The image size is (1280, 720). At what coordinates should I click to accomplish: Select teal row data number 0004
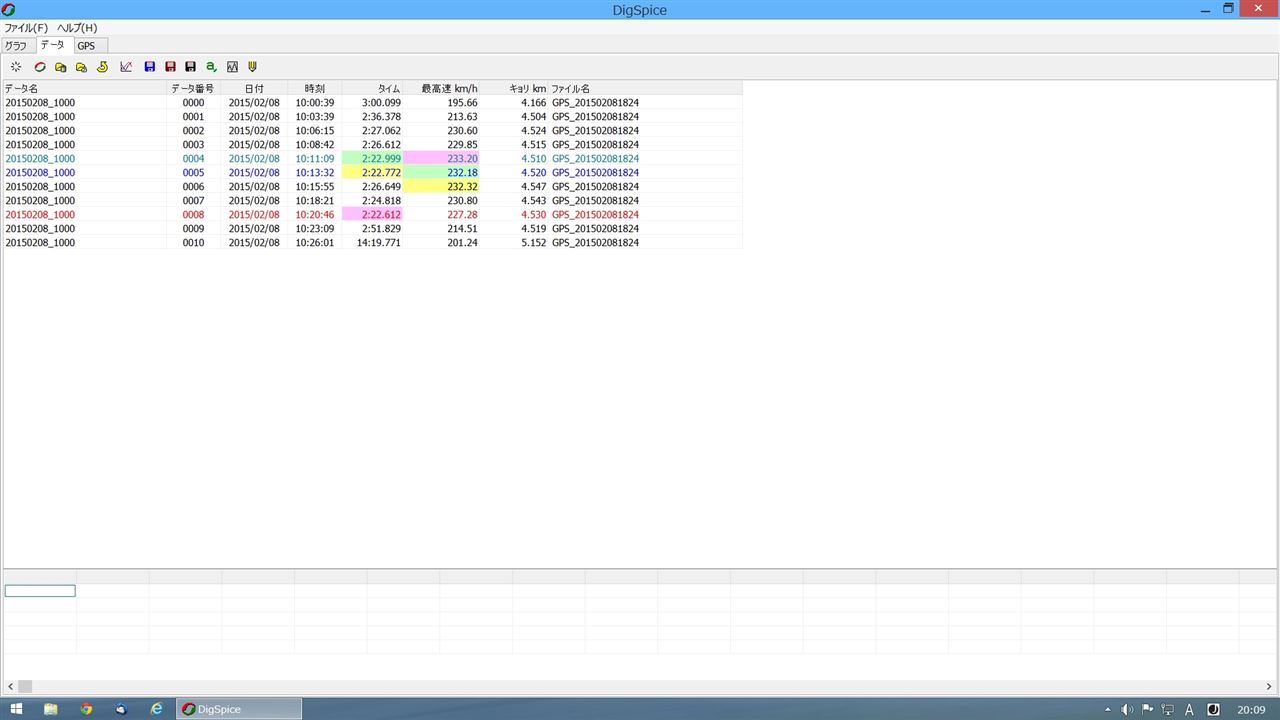193,159
